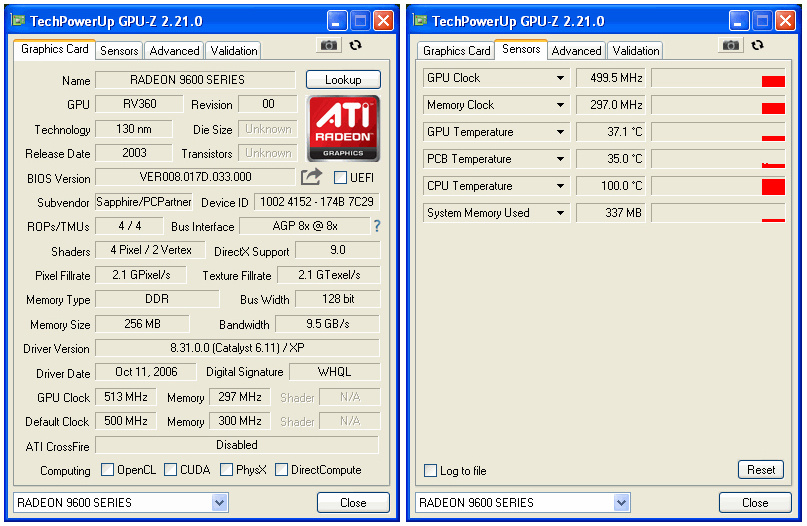Click the System Memory Used graph
This screenshot has width=807, height=526.
click(x=718, y=213)
